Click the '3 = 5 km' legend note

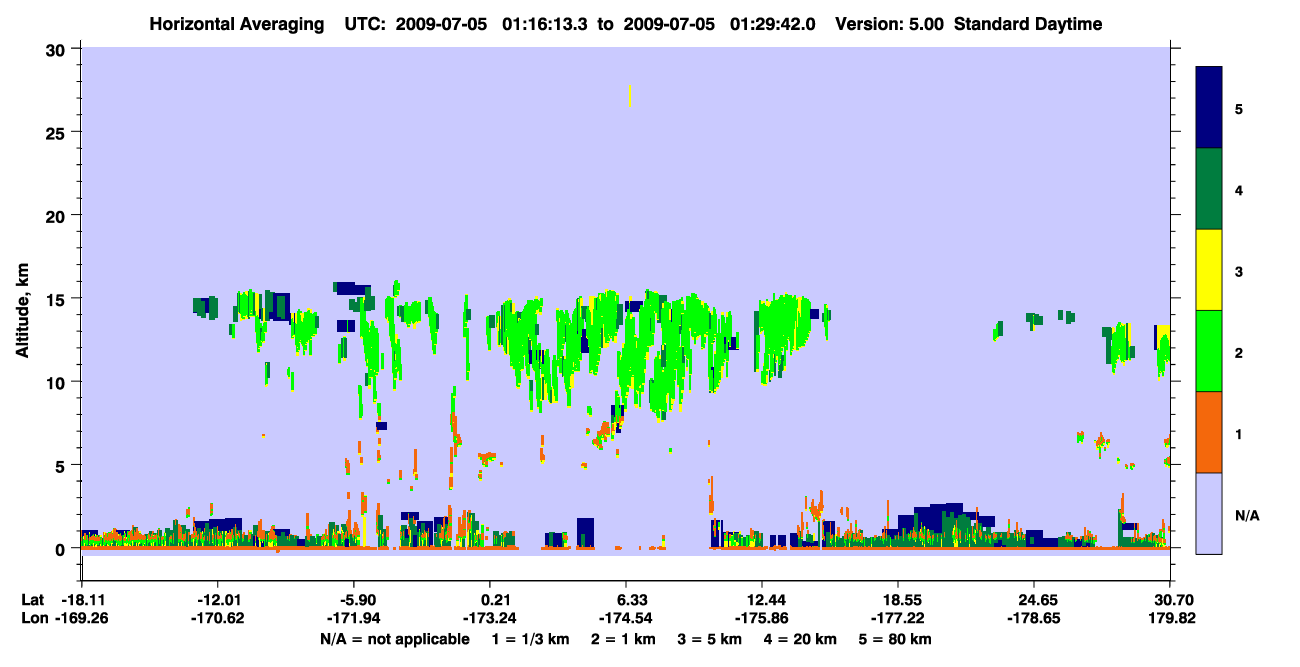pyautogui.click(x=709, y=639)
